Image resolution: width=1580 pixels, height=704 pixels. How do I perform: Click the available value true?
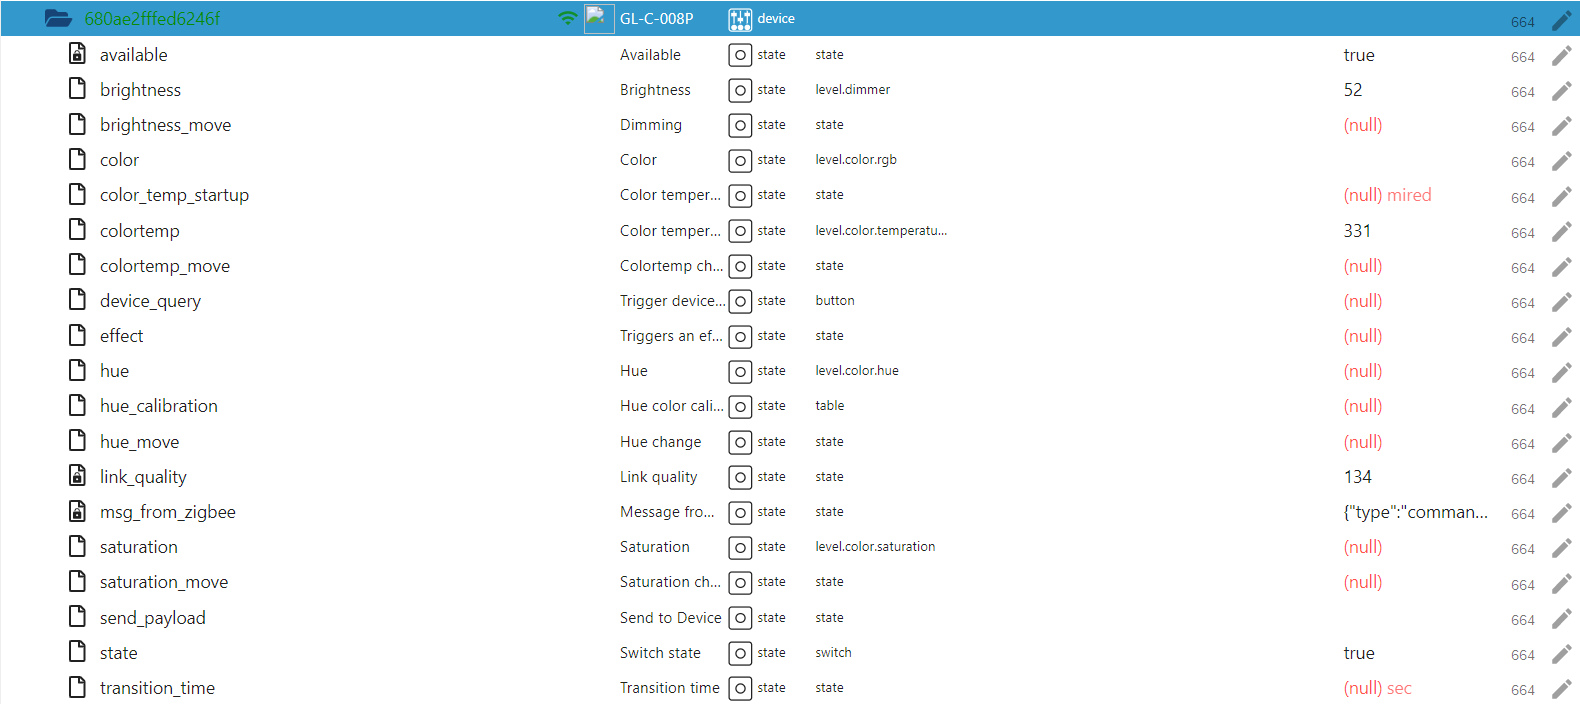1359,55
